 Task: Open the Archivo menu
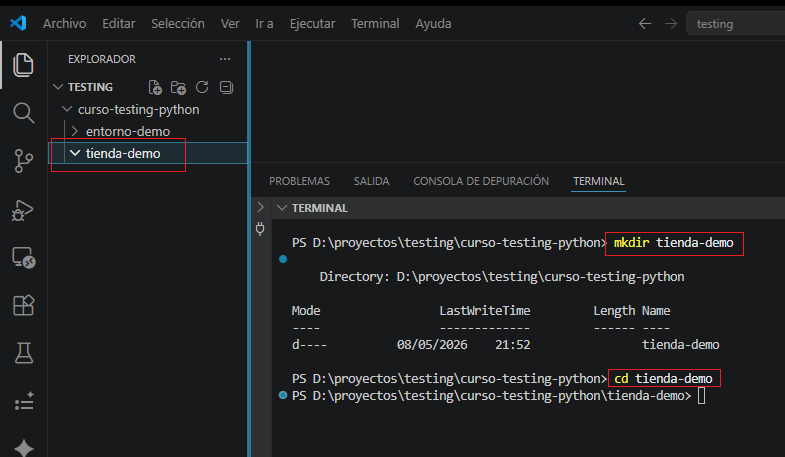click(x=65, y=24)
